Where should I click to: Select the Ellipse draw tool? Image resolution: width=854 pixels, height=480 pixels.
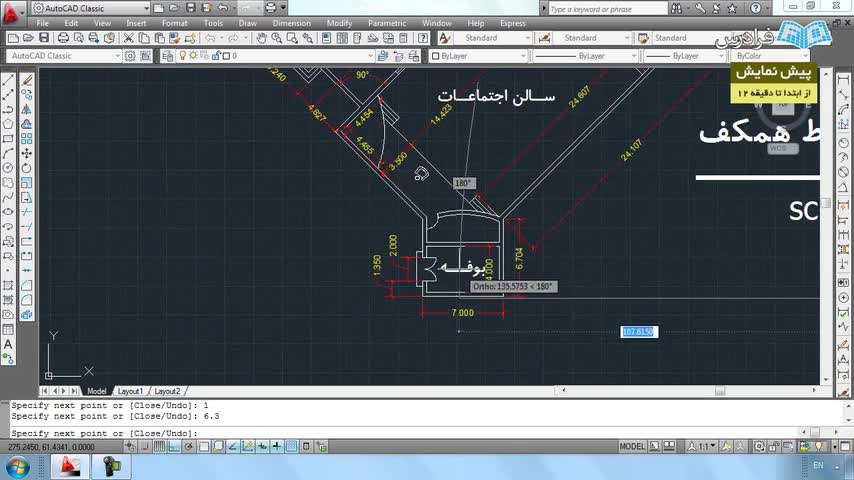(8, 212)
